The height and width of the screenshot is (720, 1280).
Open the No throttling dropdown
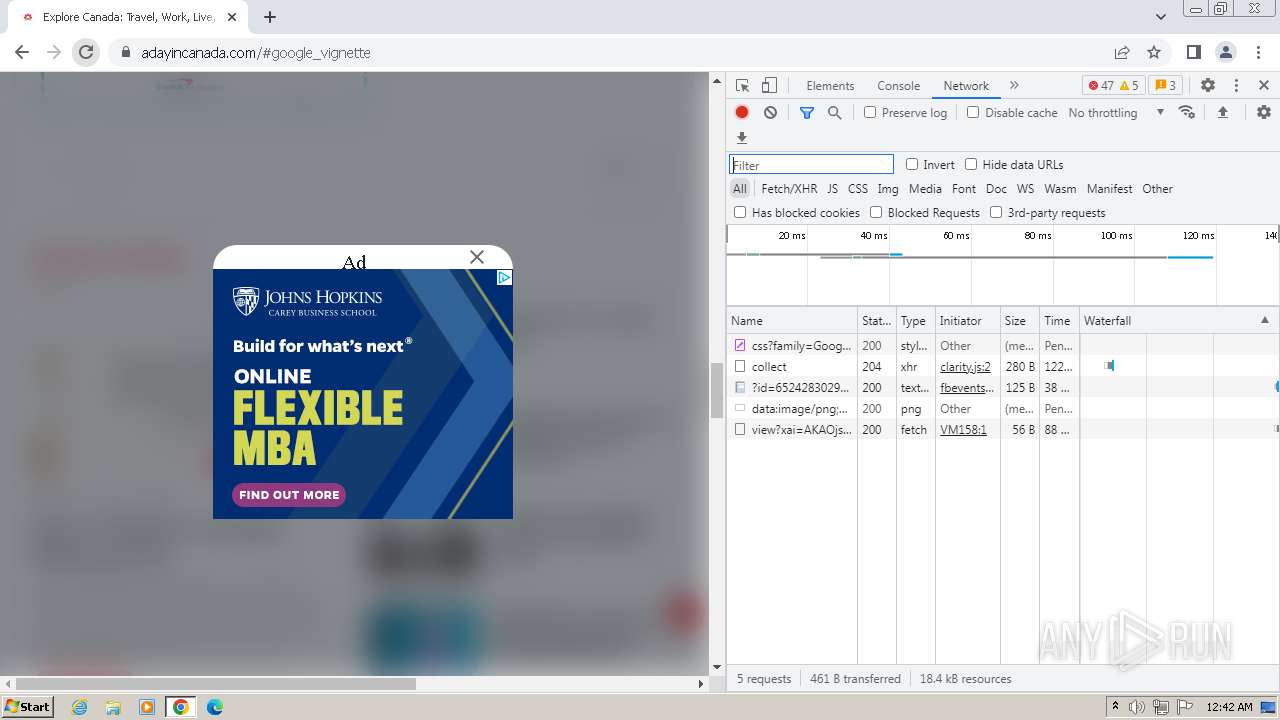point(1116,112)
